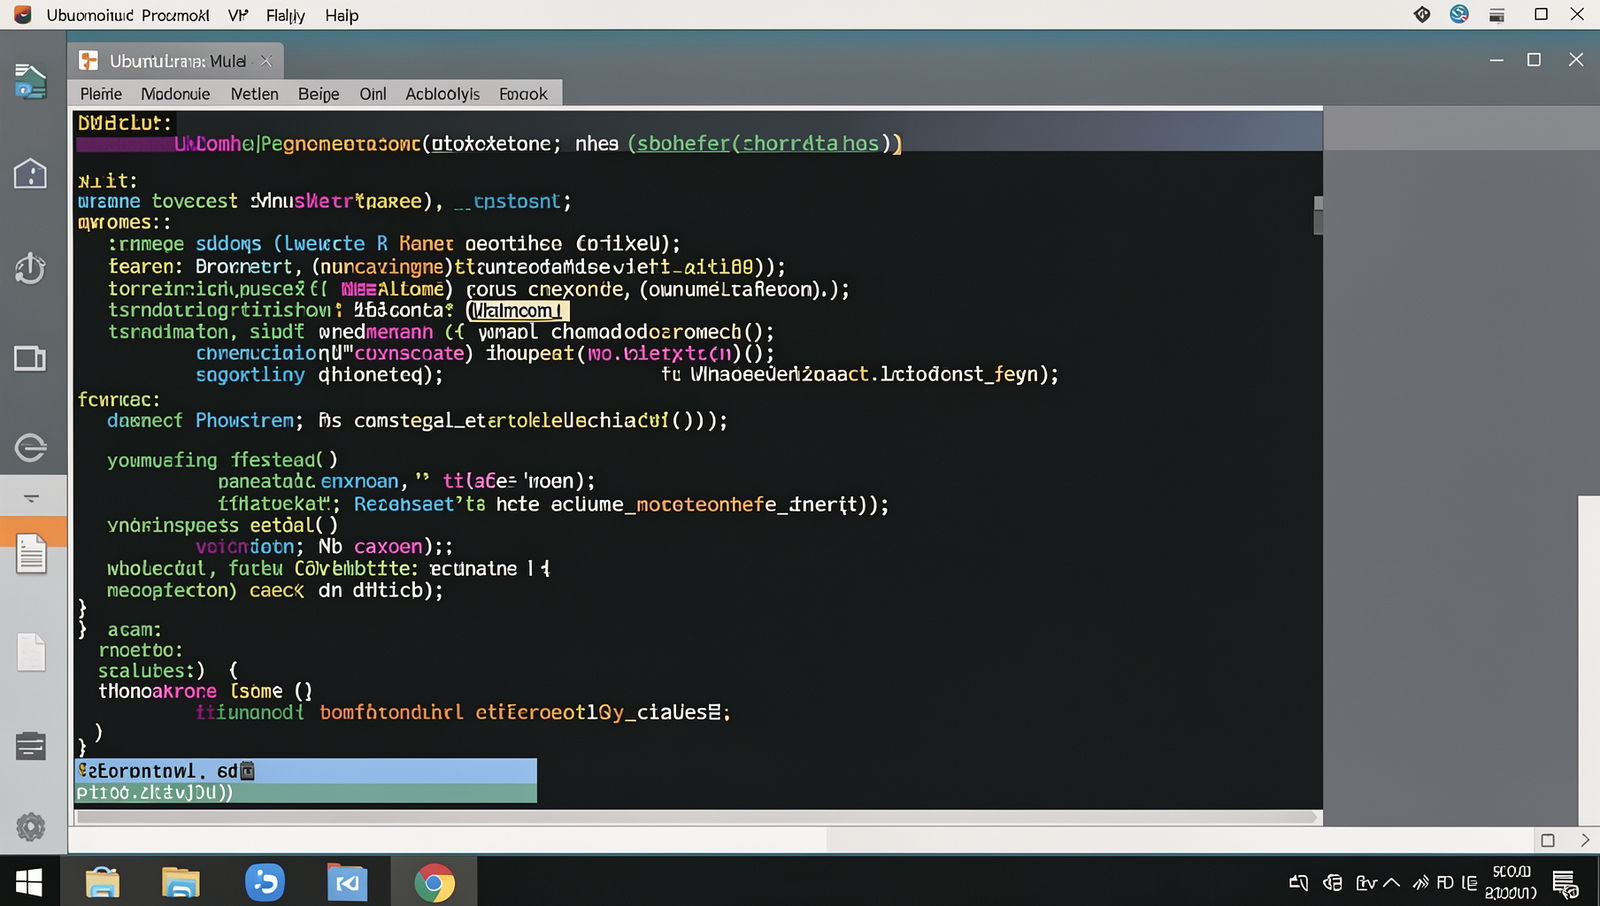This screenshot has width=1600, height=906.
Task: Click the blank page sidebar icon
Action: point(31,652)
